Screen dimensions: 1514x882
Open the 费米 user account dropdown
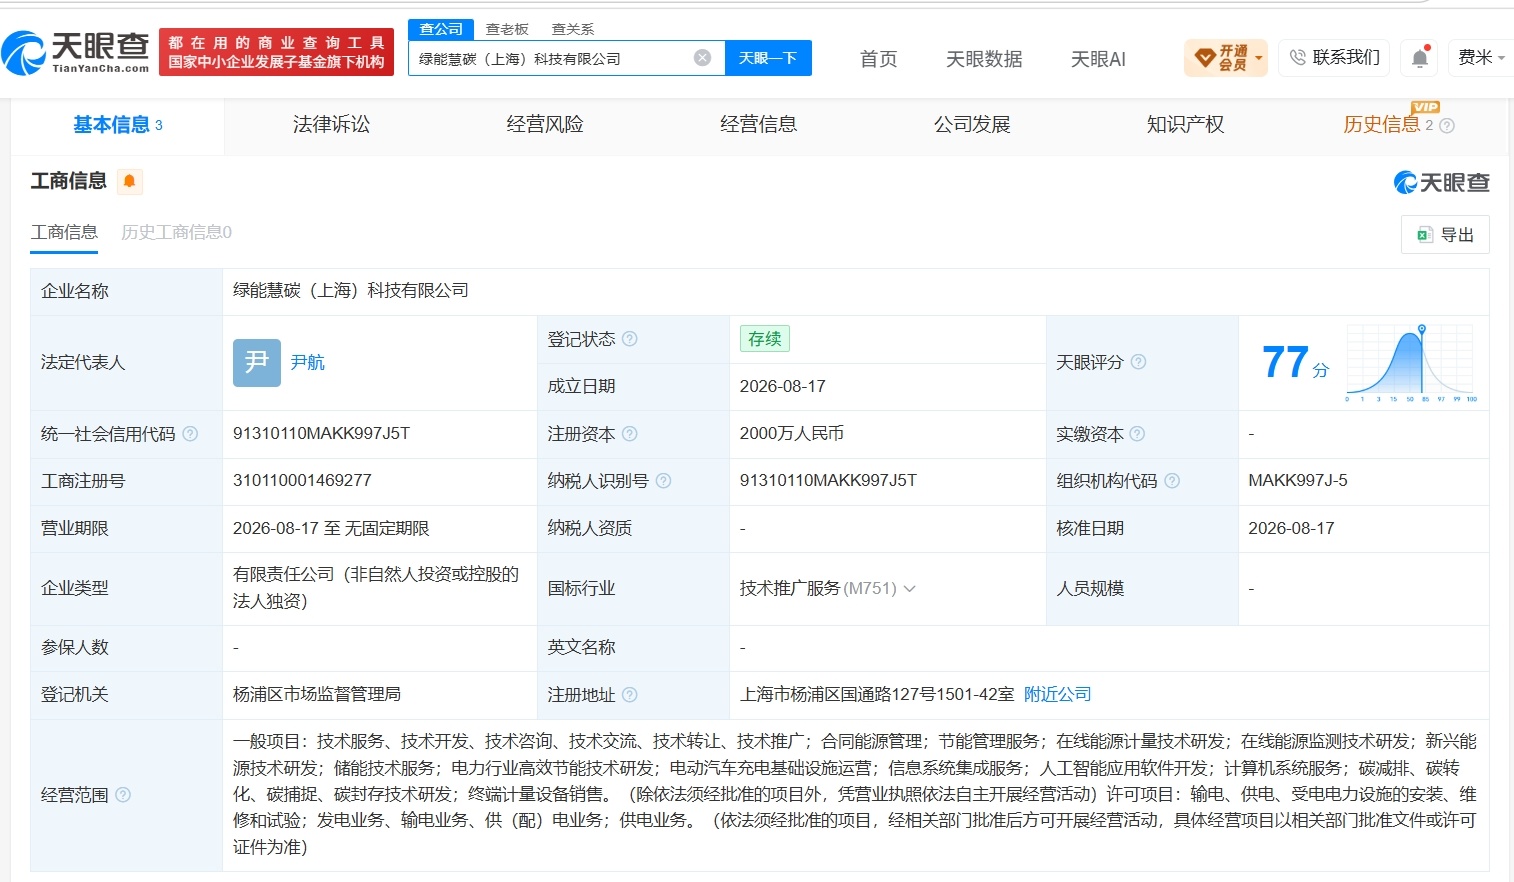coord(1481,58)
